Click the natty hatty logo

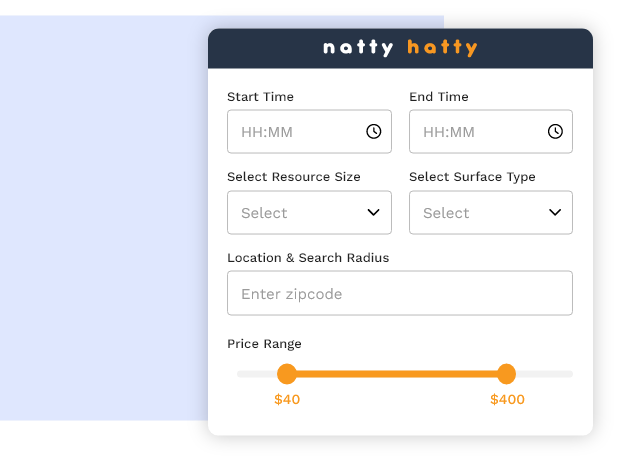[x=400, y=48]
